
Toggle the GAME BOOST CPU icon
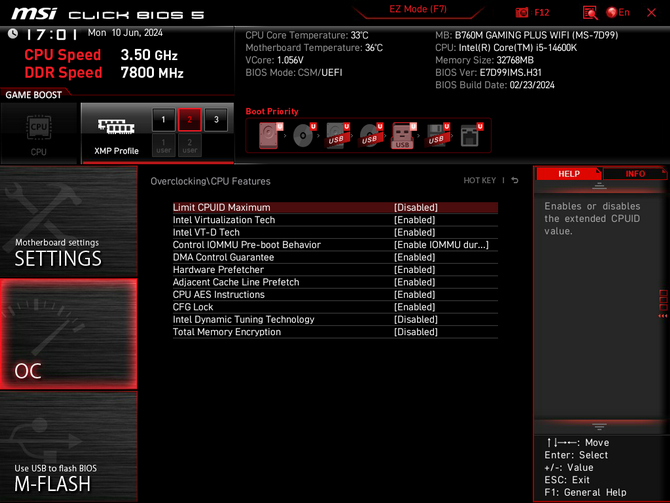[39, 133]
